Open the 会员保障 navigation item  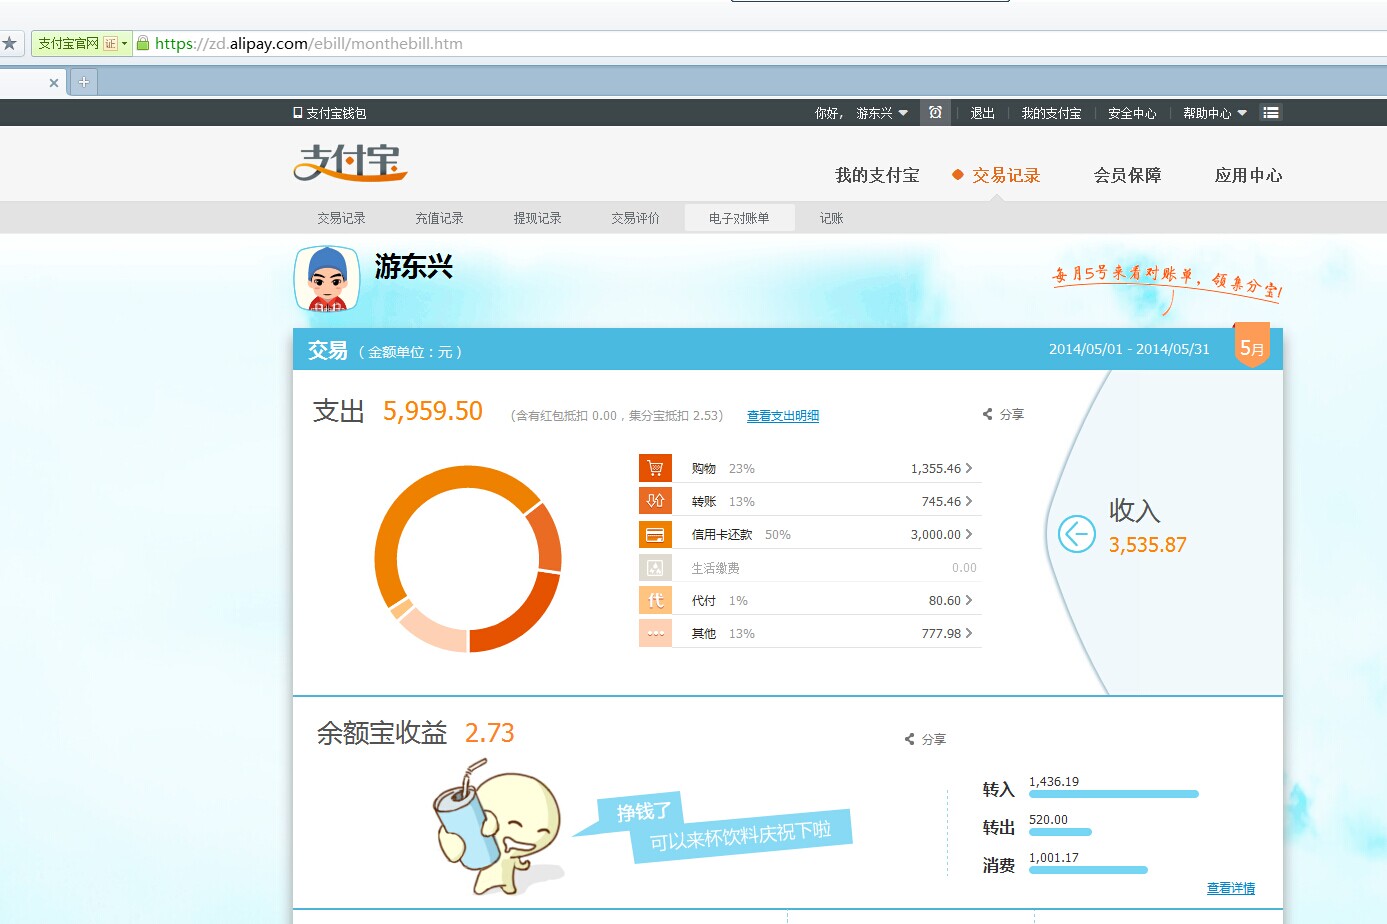pos(1127,175)
